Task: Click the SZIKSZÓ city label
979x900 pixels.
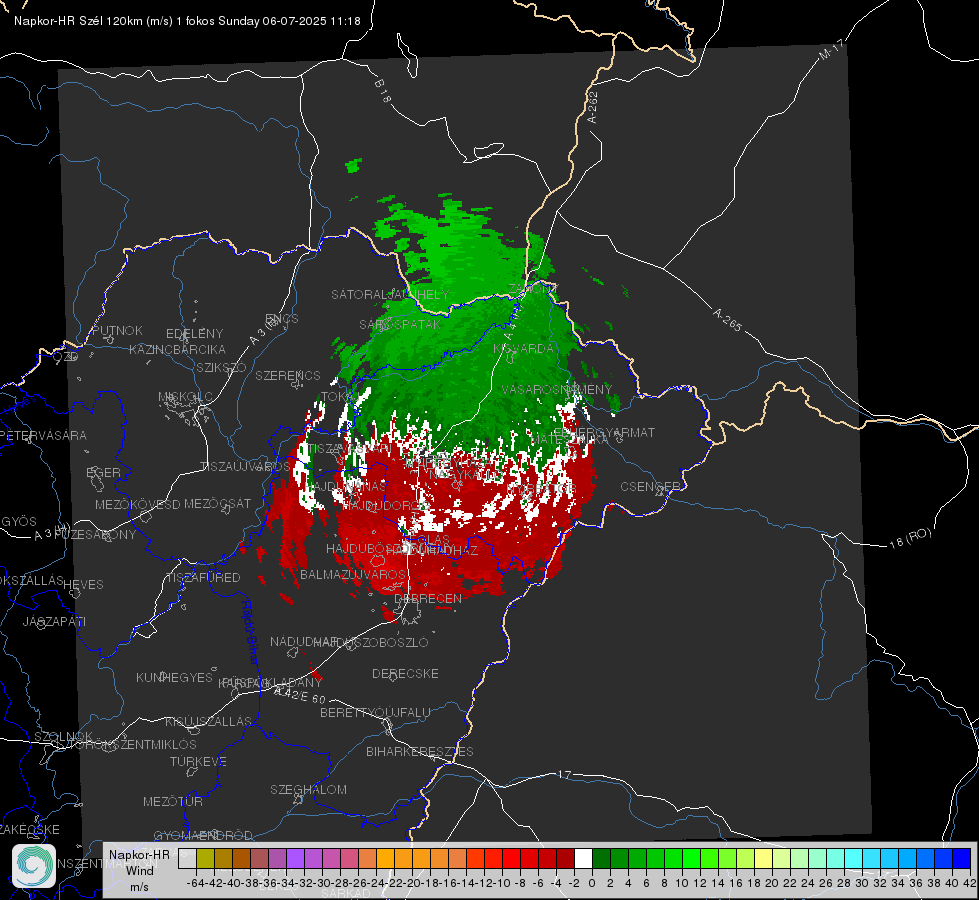Action: [222, 367]
